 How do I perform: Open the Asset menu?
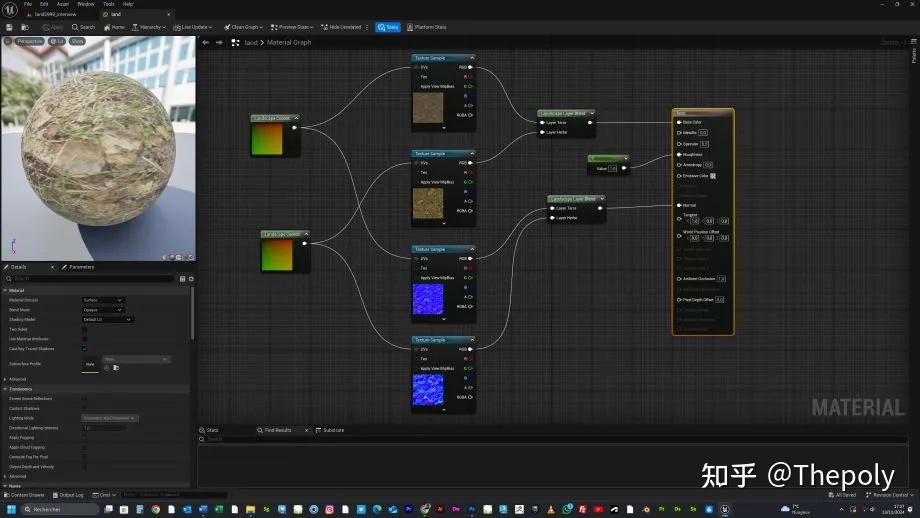[x=62, y=4]
